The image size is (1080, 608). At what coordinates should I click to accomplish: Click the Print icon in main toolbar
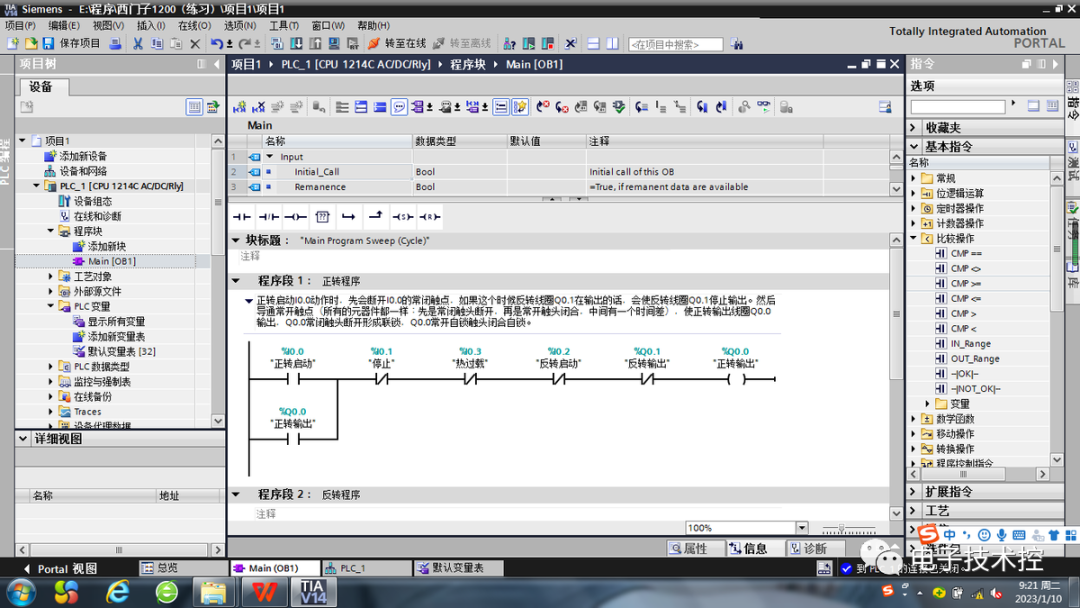115,43
